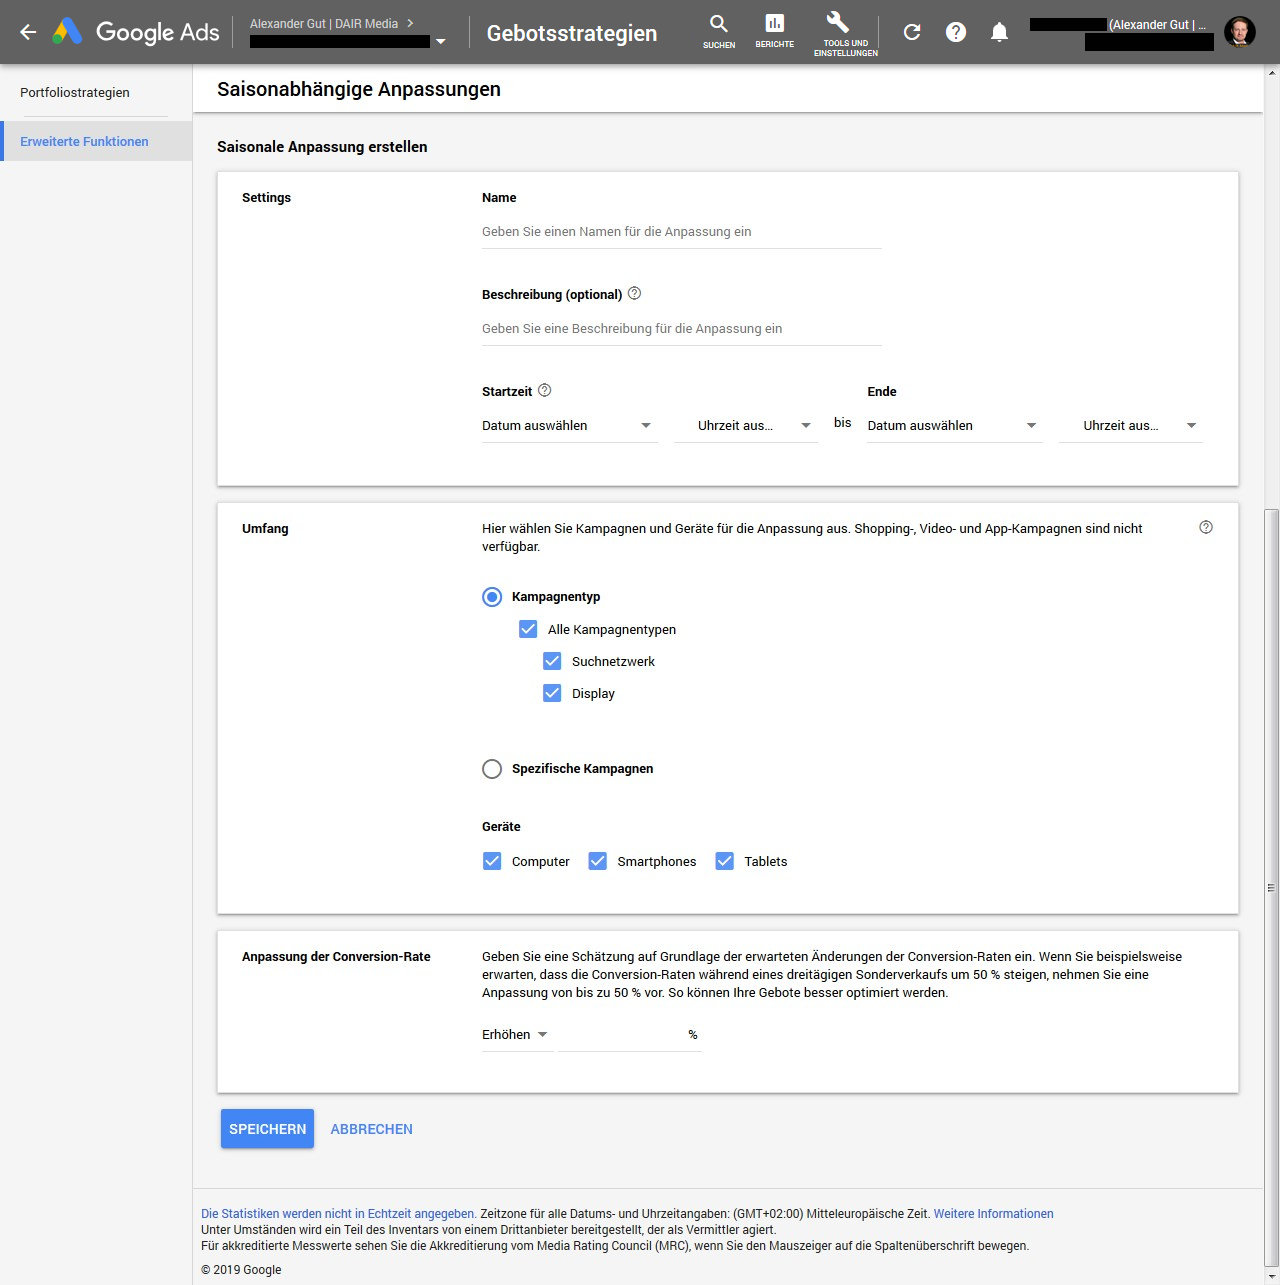Select the Spezifische Kampagnen radio button
Screen dimensions: 1280x1285
(x=492, y=769)
